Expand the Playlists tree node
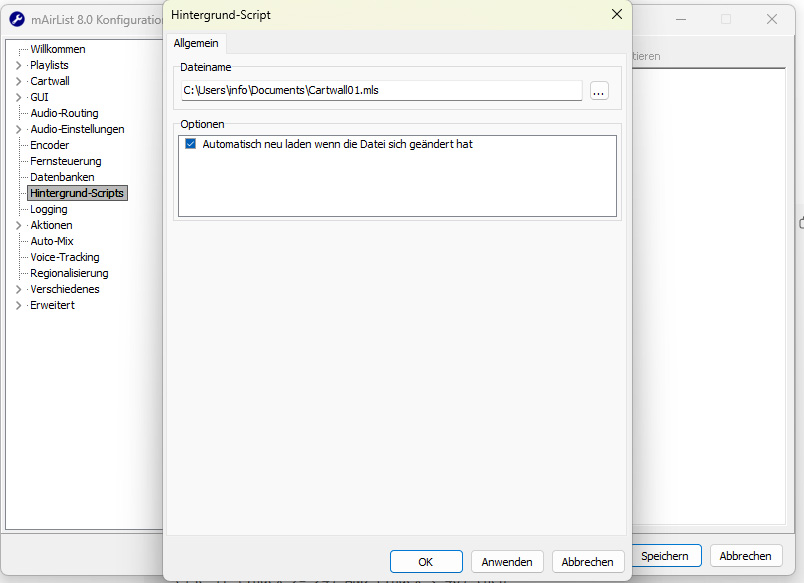The height and width of the screenshot is (583, 804). [x=18, y=65]
